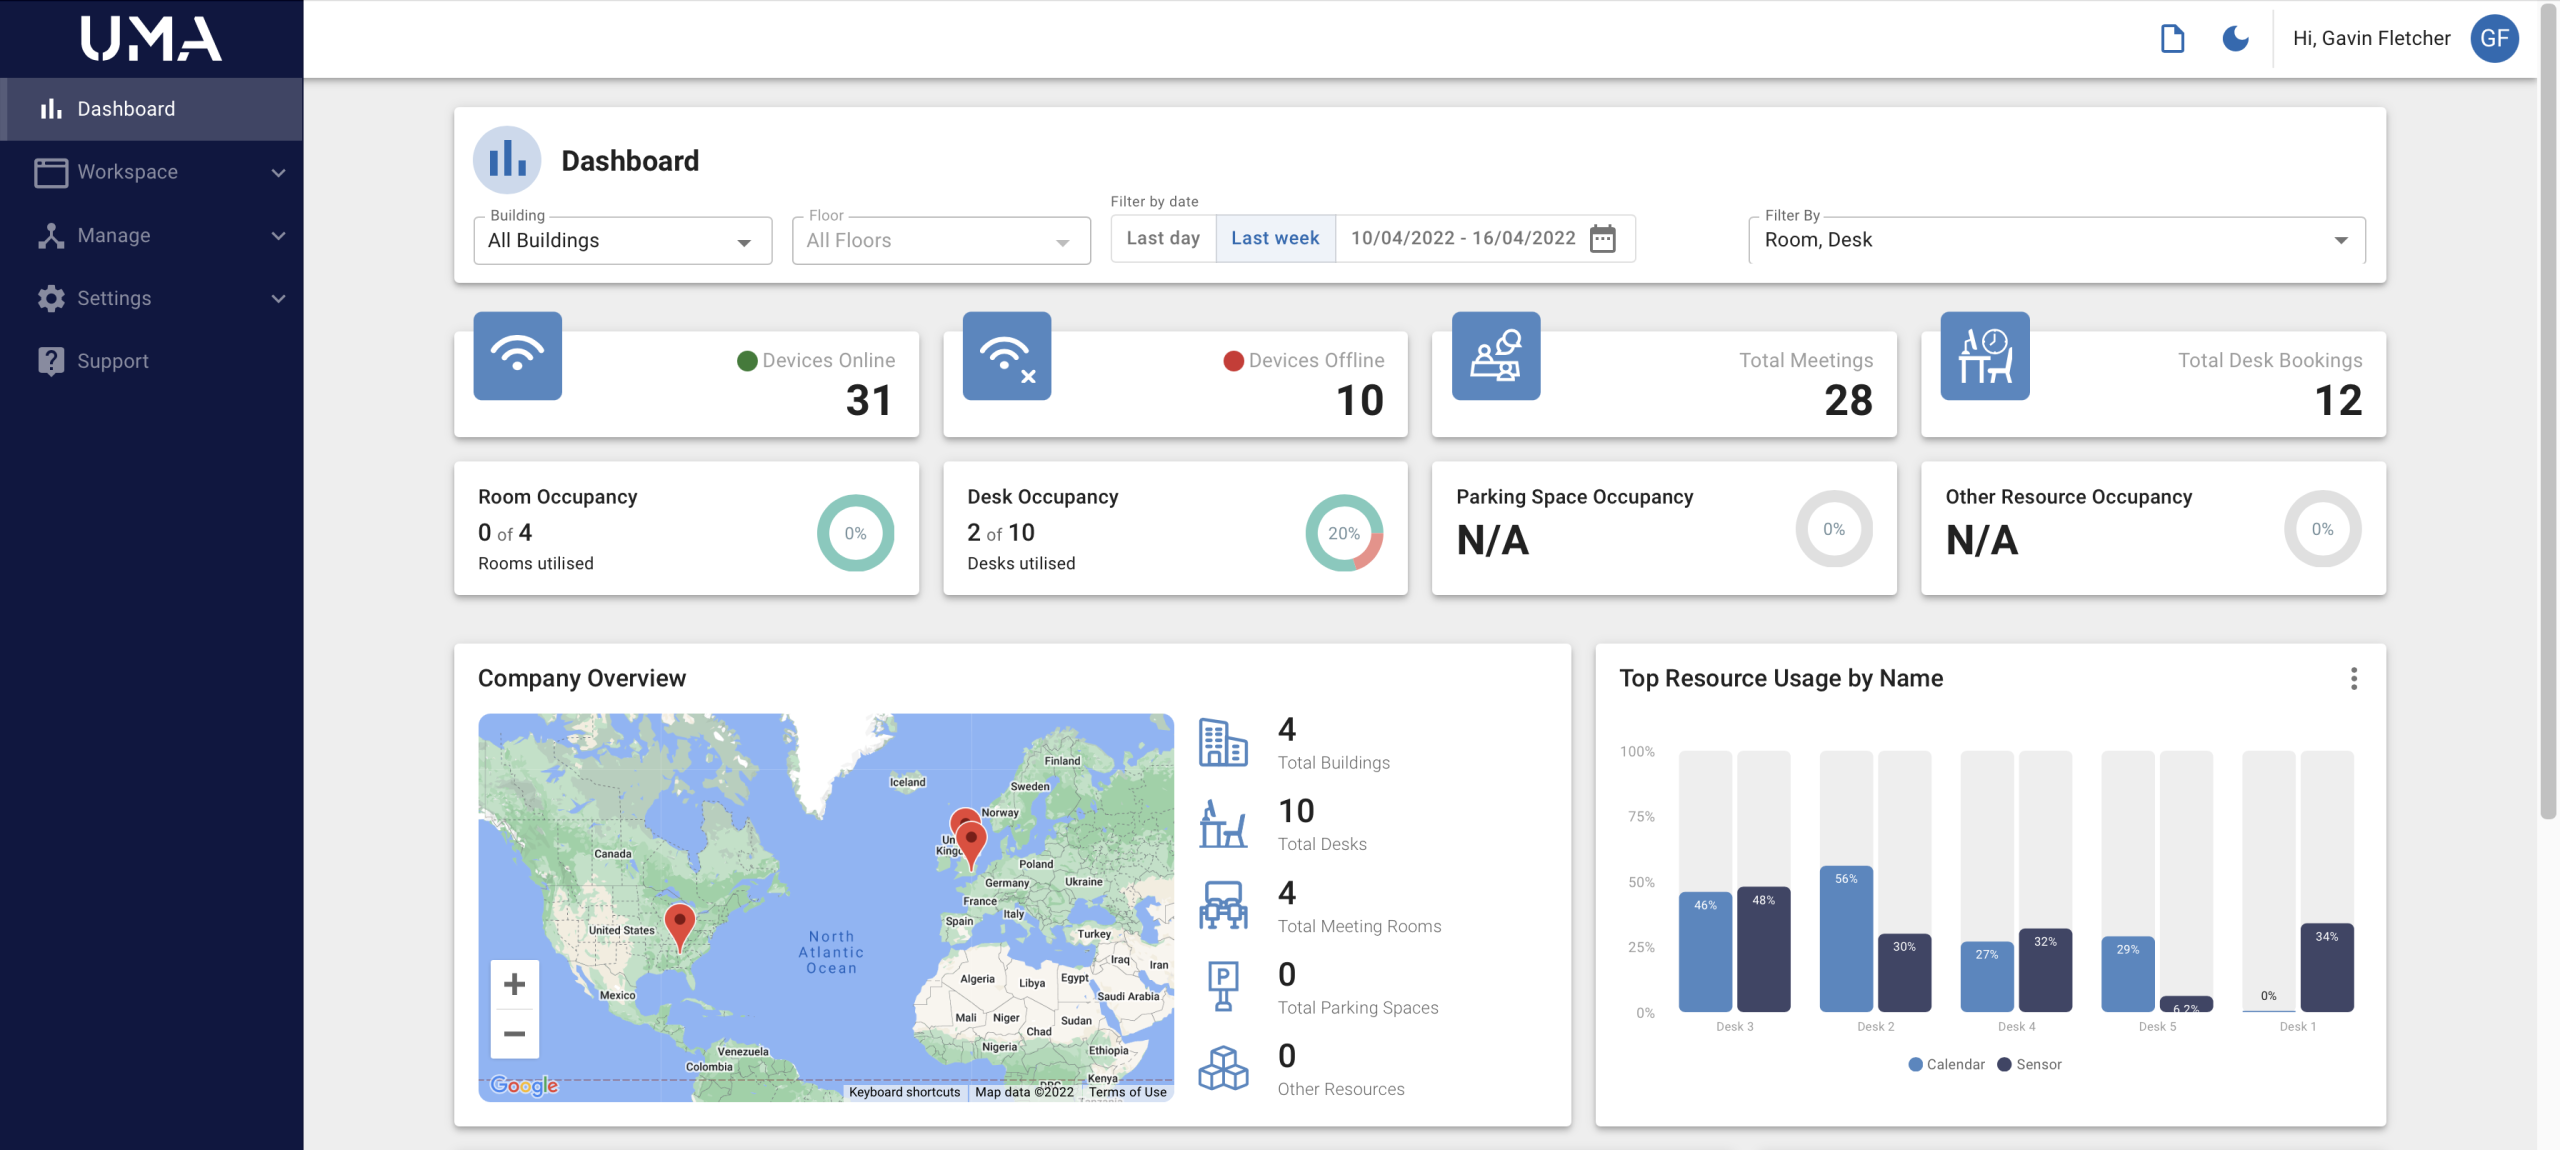This screenshot has width=2560, height=1150.
Task: Open the GF user avatar
Action: [2494, 39]
